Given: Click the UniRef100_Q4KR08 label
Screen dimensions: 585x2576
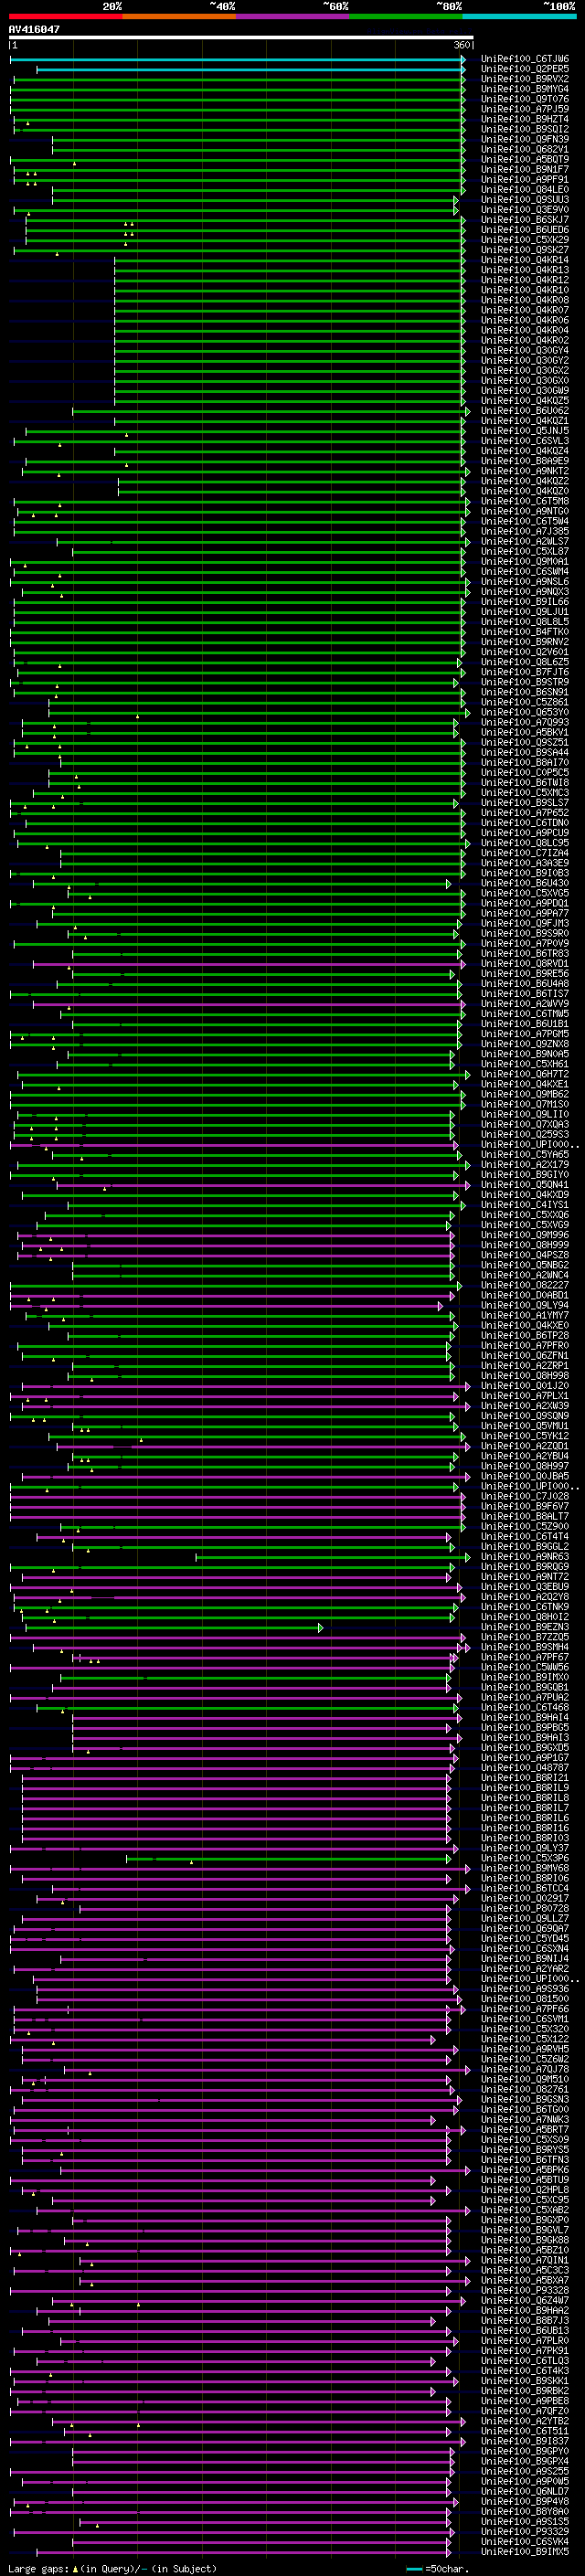Looking at the screenshot, I should click(525, 301).
